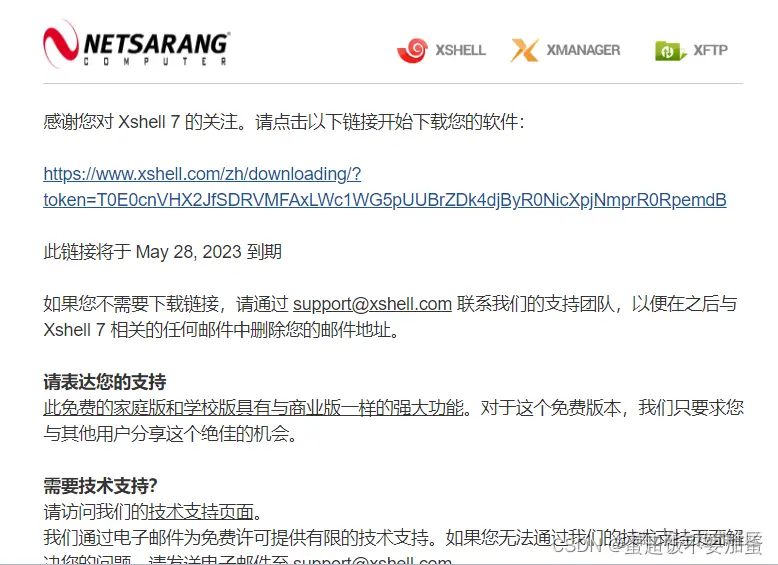Click the 请表达您的支持 heading

click(105, 381)
